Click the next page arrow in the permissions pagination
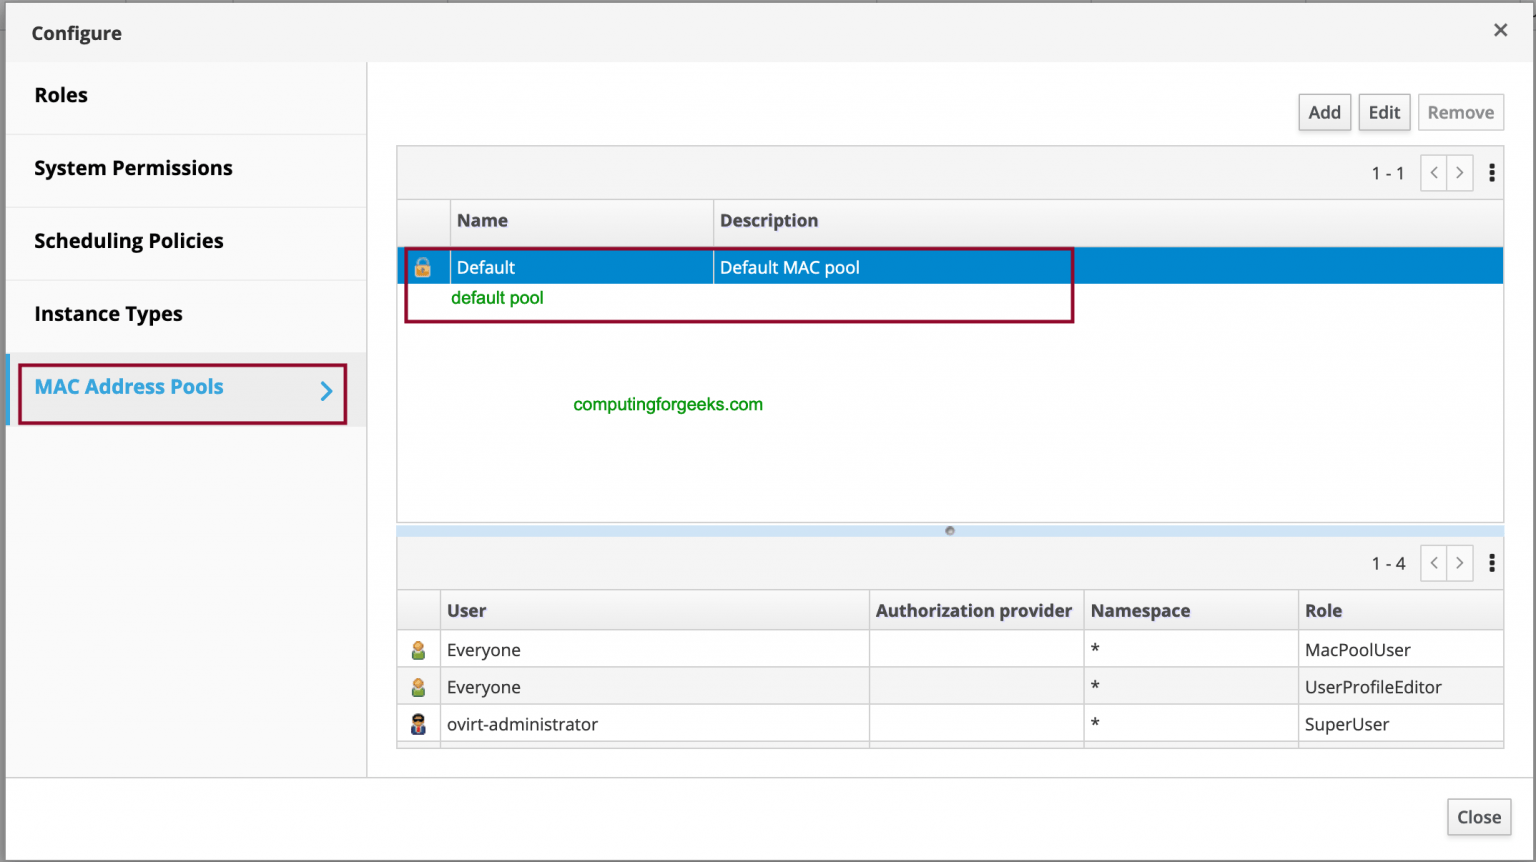 pyautogui.click(x=1459, y=562)
